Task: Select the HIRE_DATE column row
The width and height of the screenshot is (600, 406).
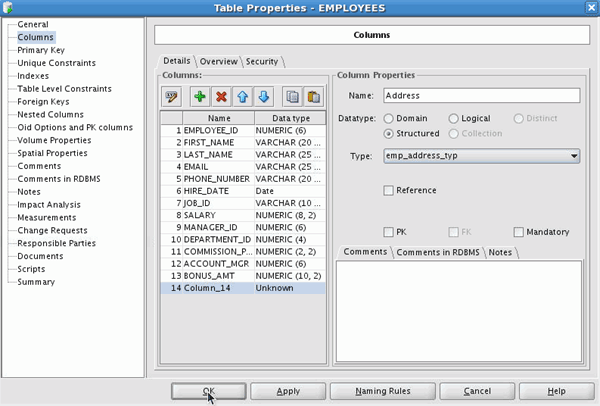Action: pyautogui.click(x=243, y=191)
